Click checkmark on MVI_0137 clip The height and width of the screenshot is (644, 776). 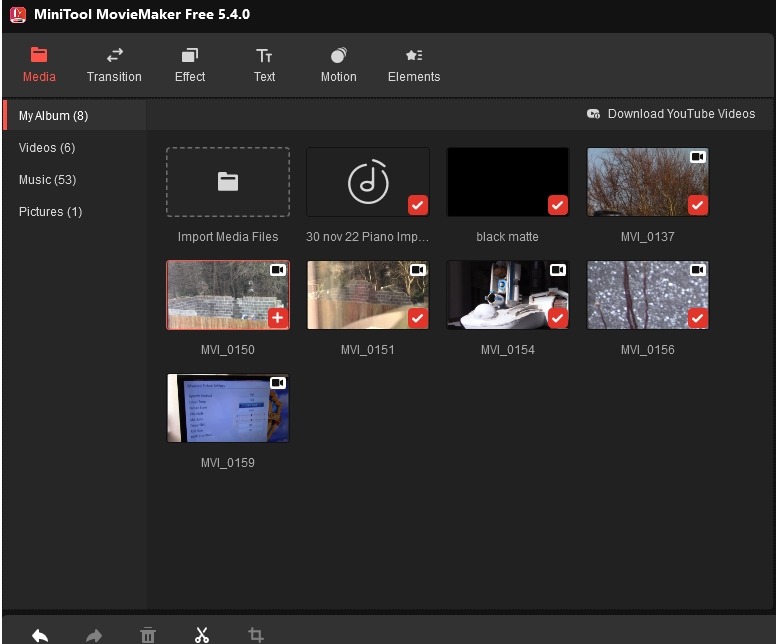click(698, 205)
